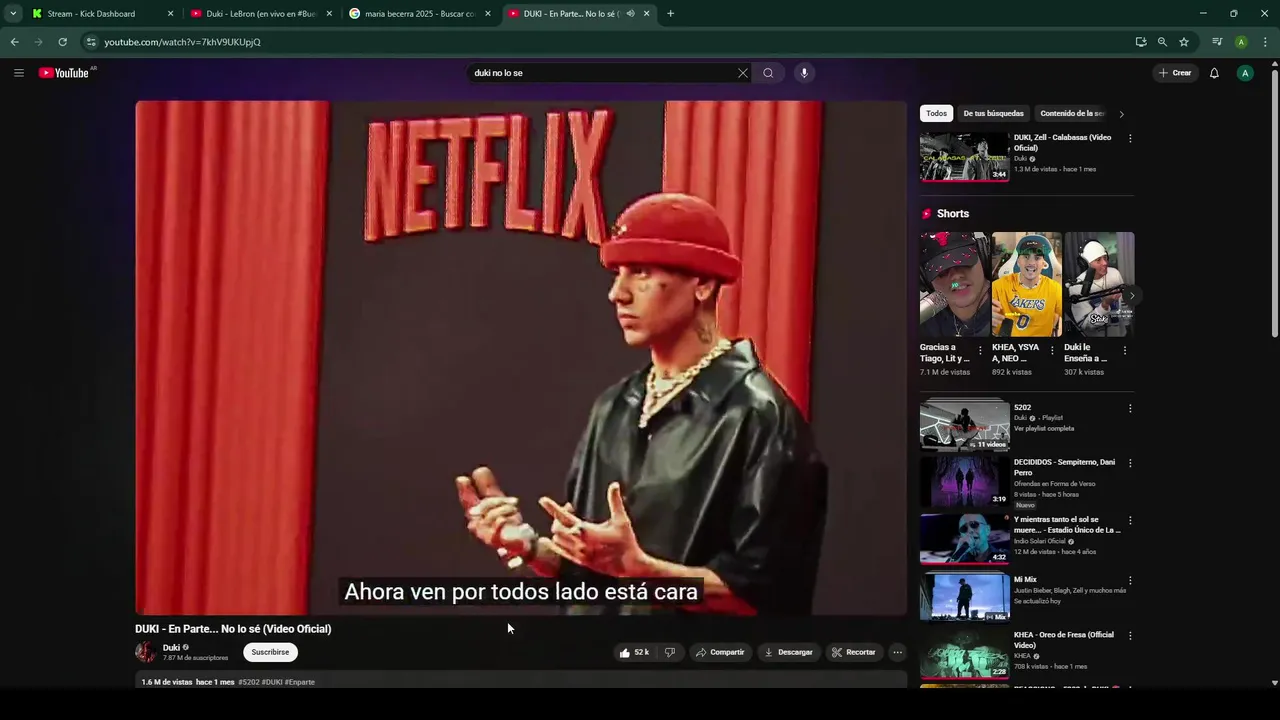
Task: Open the Gracias a Tiago short
Action: [954, 284]
